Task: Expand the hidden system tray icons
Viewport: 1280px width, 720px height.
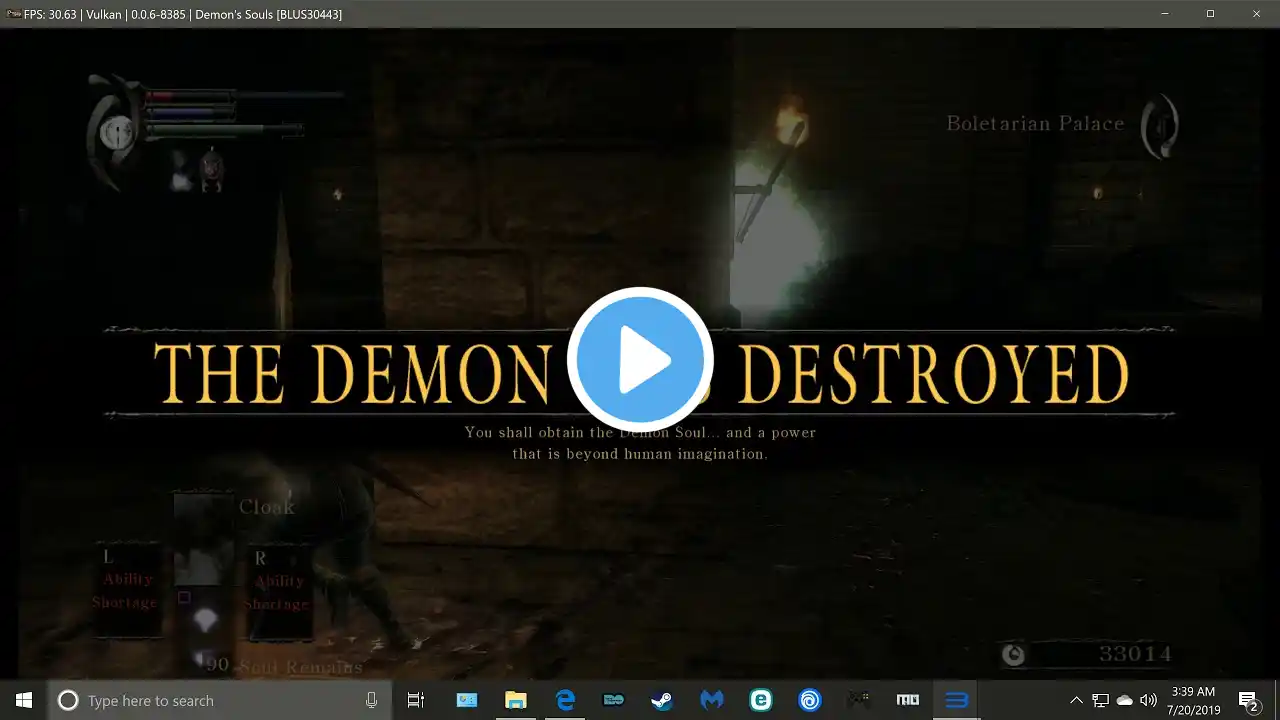Action: click(1076, 700)
